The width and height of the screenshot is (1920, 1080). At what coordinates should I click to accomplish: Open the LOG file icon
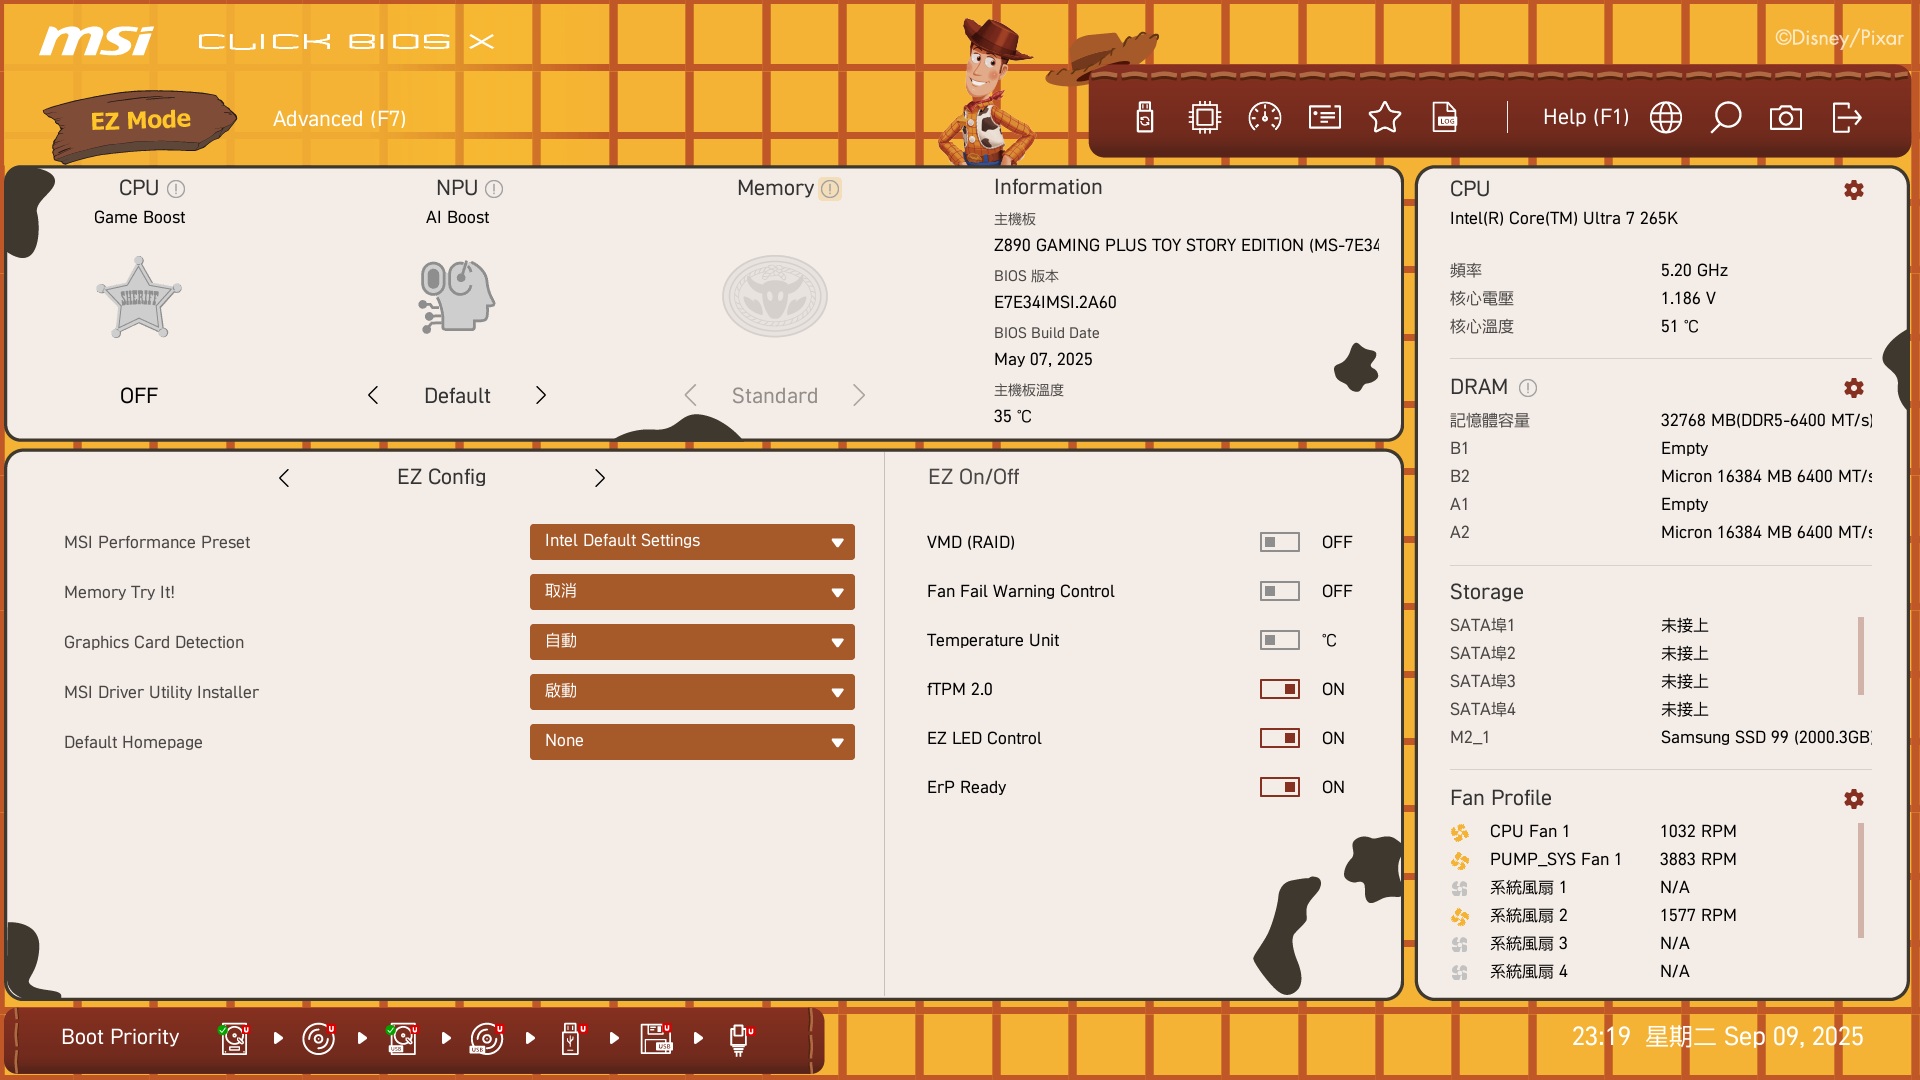point(1445,118)
